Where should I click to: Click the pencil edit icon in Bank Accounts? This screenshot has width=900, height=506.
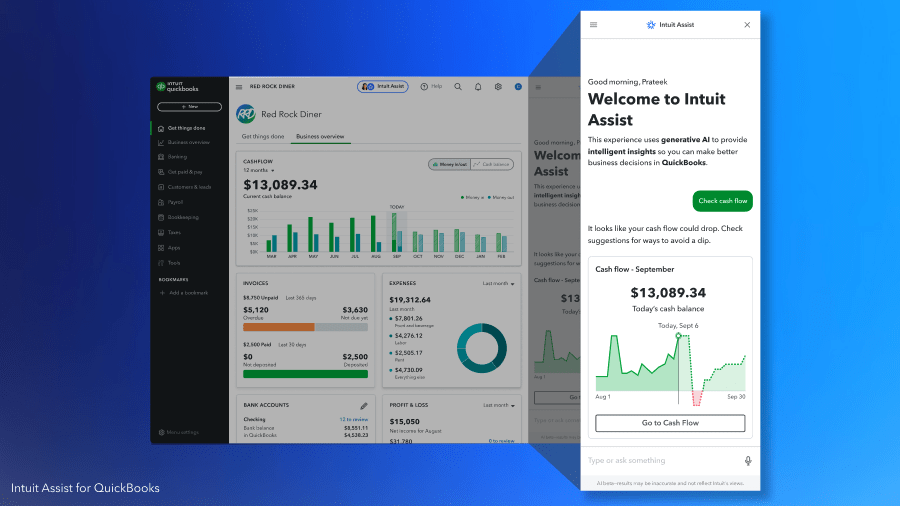(x=364, y=406)
